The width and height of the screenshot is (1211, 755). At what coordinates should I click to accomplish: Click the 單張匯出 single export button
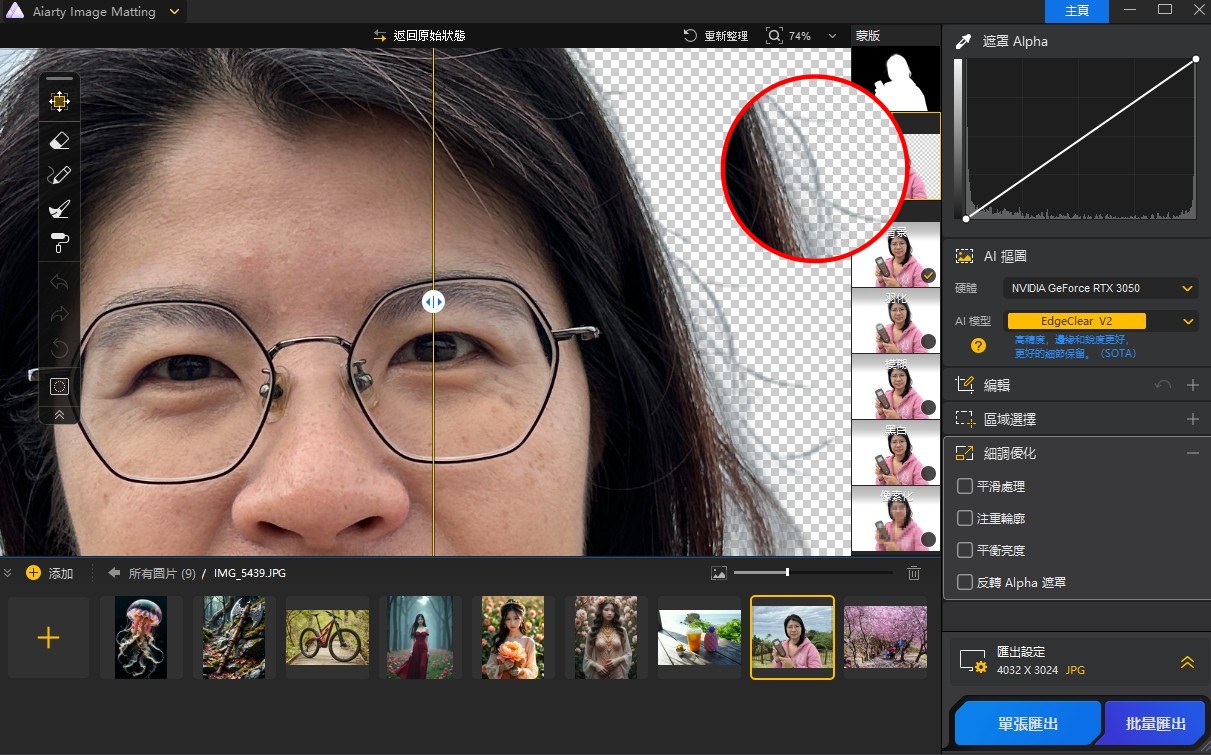[1028, 724]
